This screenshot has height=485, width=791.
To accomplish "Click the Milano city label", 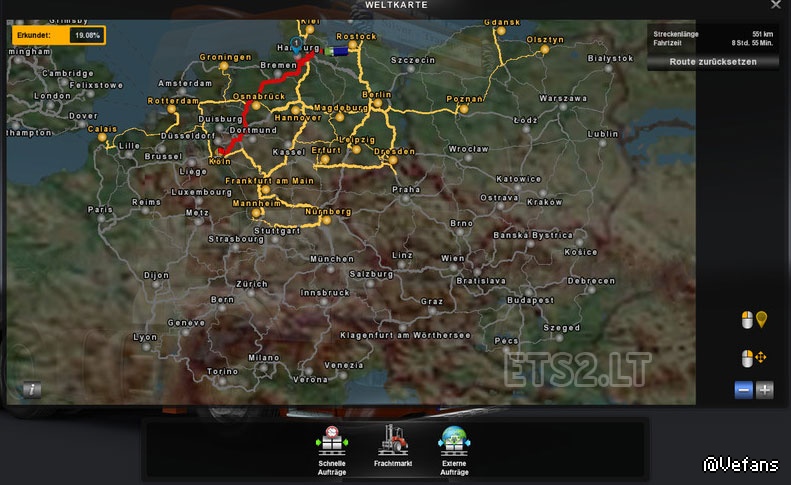I will pyautogui.click(x=264, y=358).
